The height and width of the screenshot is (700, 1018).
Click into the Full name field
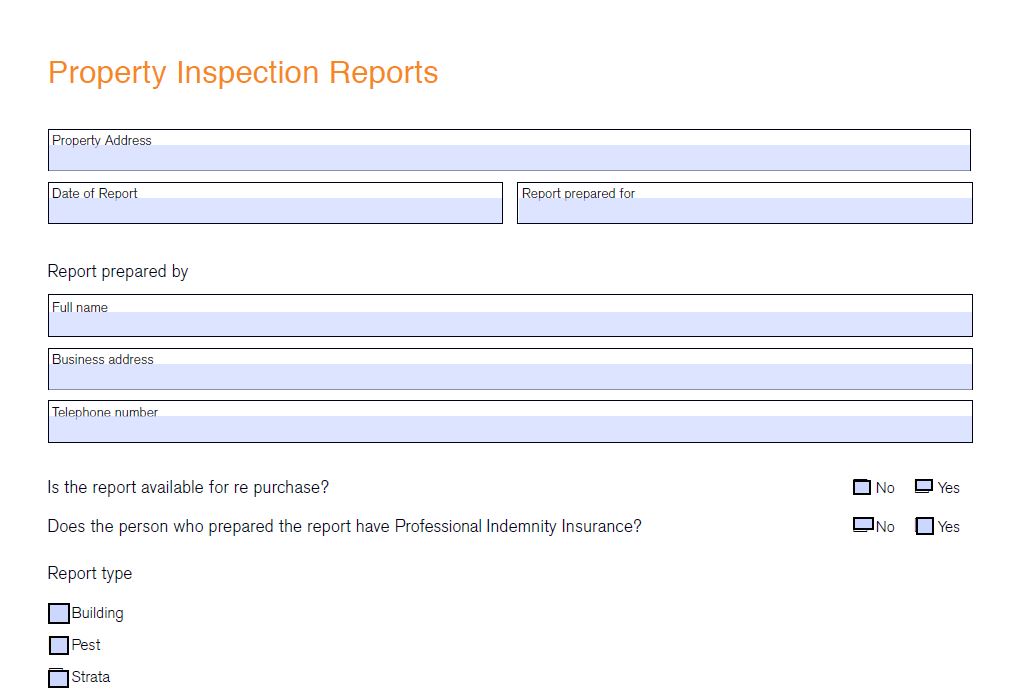(510, 323)
